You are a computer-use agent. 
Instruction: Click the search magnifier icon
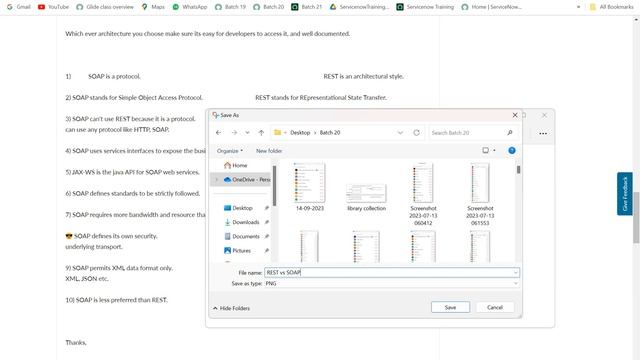[510, 133]
